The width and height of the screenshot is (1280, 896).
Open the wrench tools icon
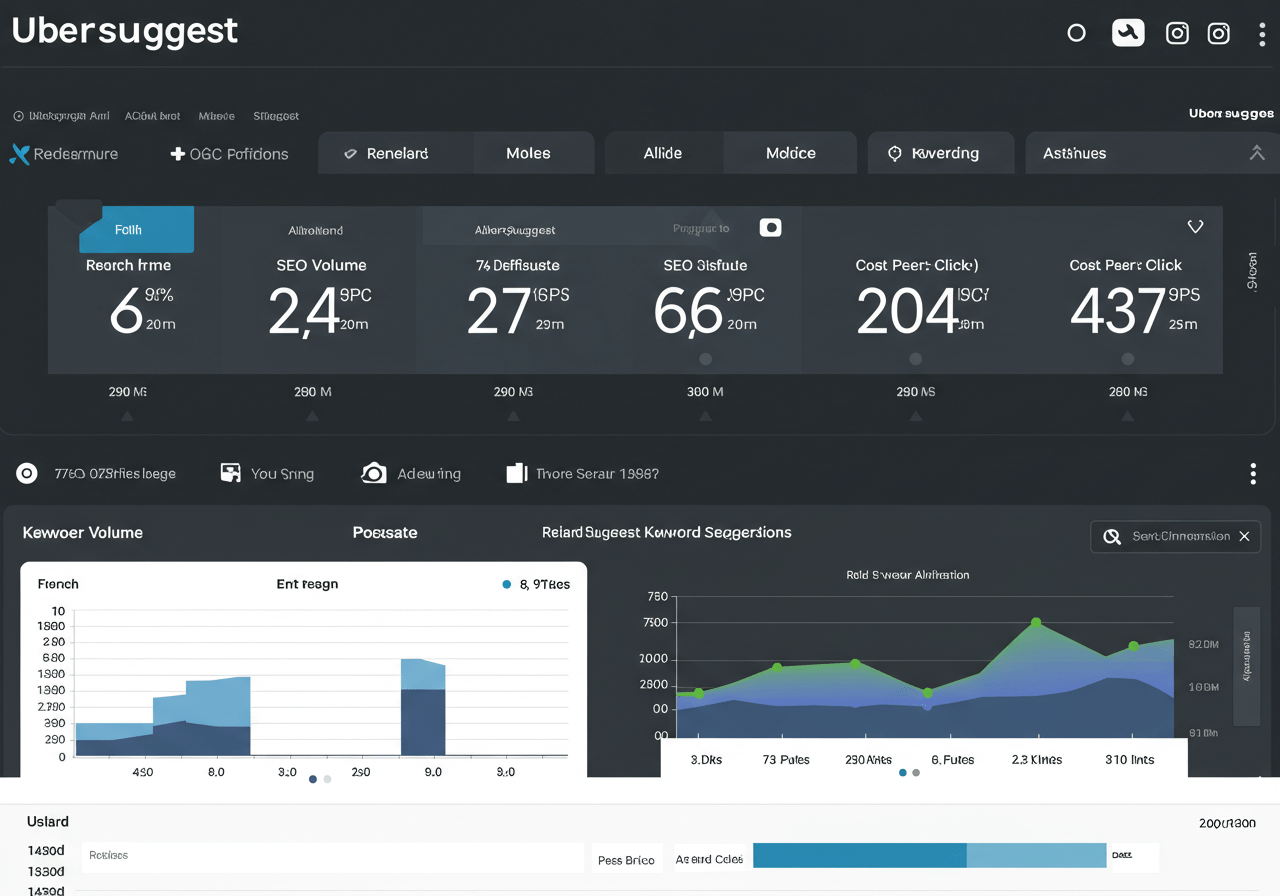1128,33
